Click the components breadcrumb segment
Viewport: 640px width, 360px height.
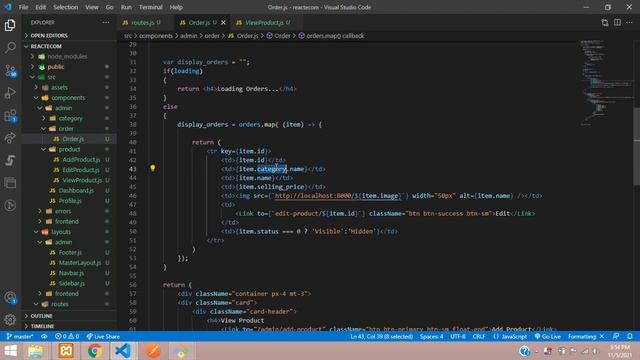tap(156, 36)
